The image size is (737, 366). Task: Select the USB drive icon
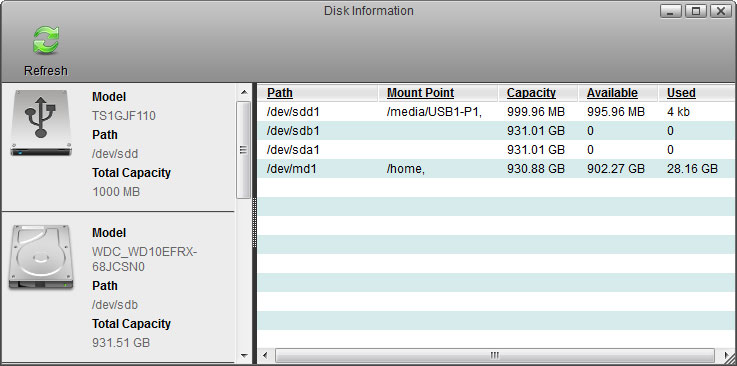(x=41, y=123)
